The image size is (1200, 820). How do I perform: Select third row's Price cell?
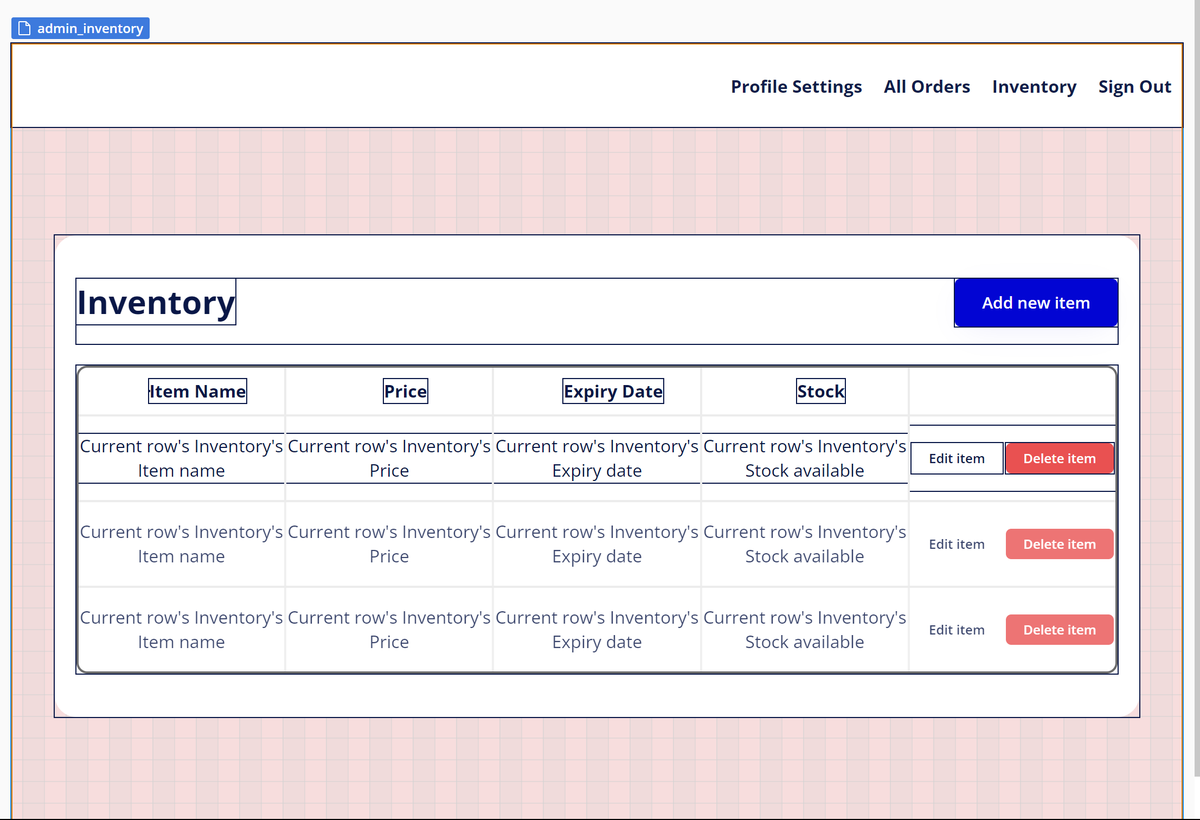(389, 630)
